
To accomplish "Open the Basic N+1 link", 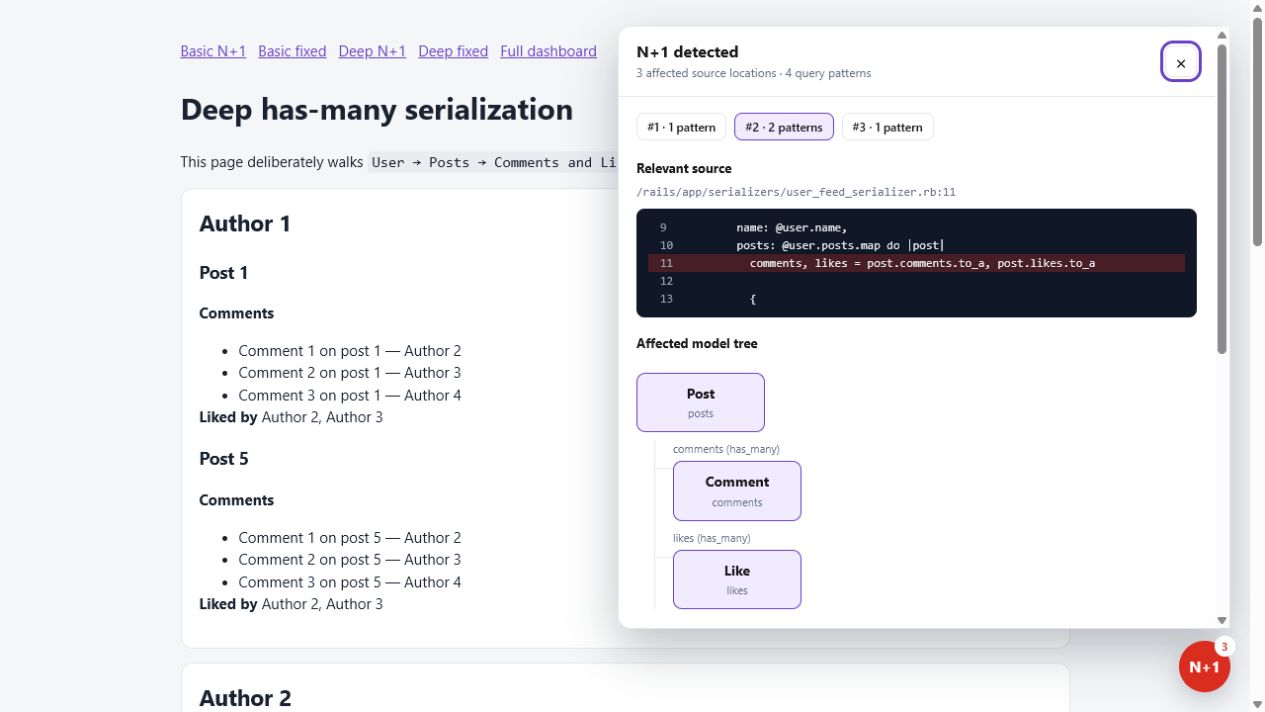I will tap(213, 51).
